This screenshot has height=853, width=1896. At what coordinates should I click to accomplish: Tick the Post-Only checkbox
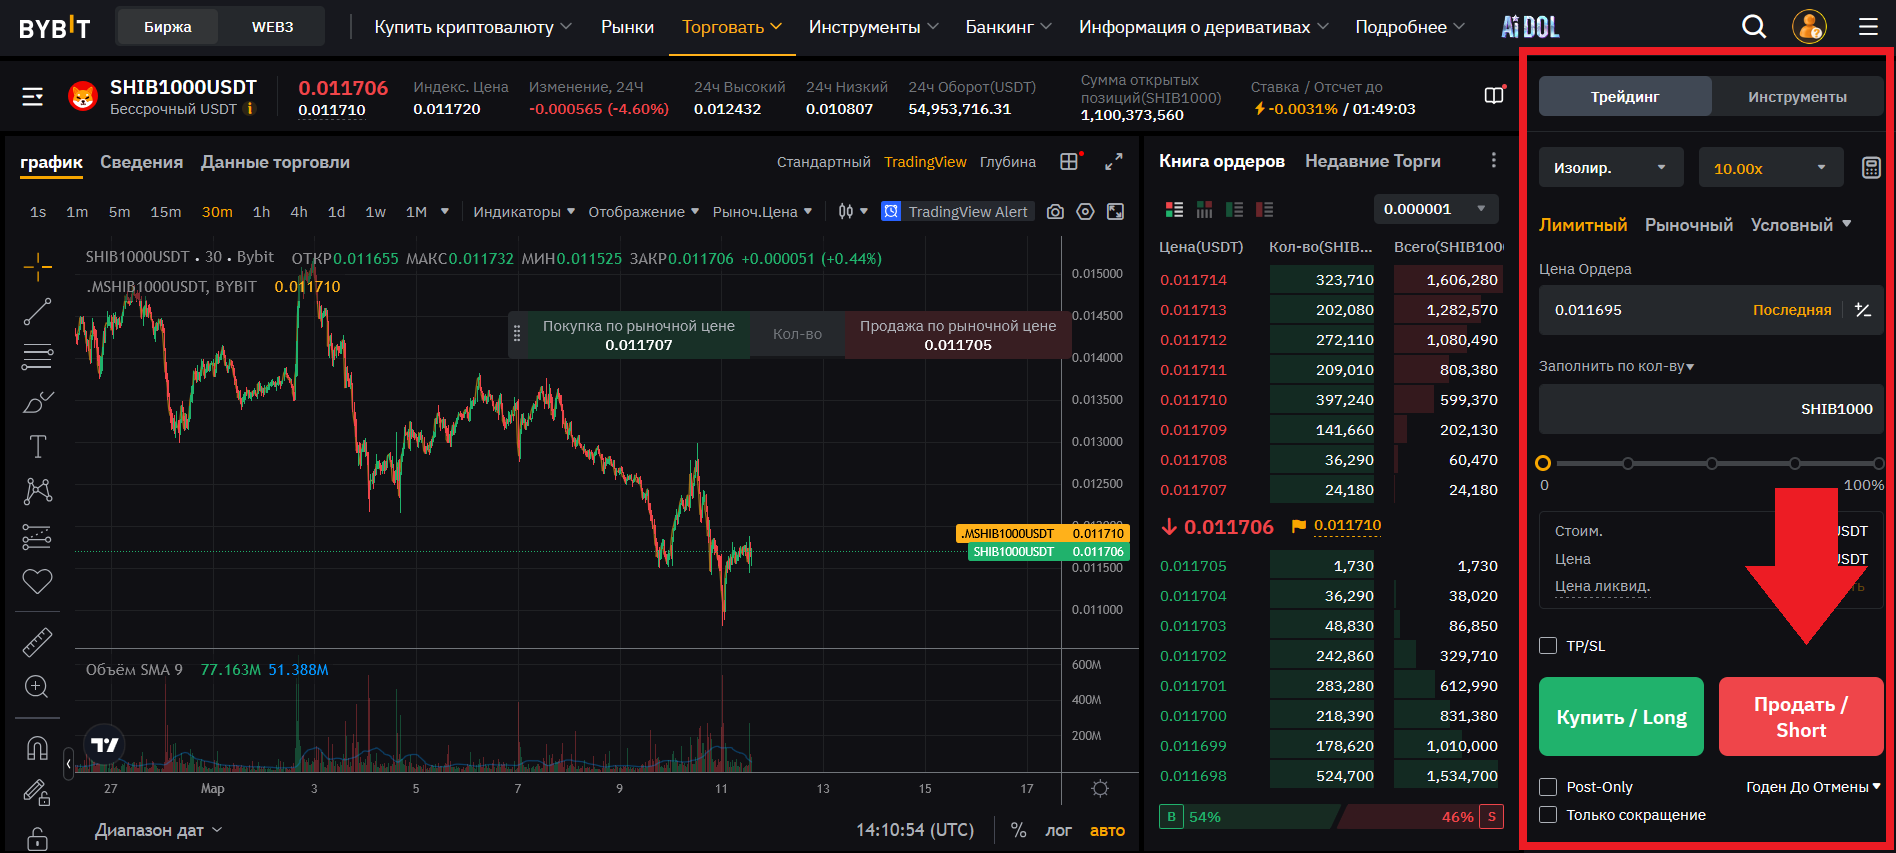[x=1548, y=787]
